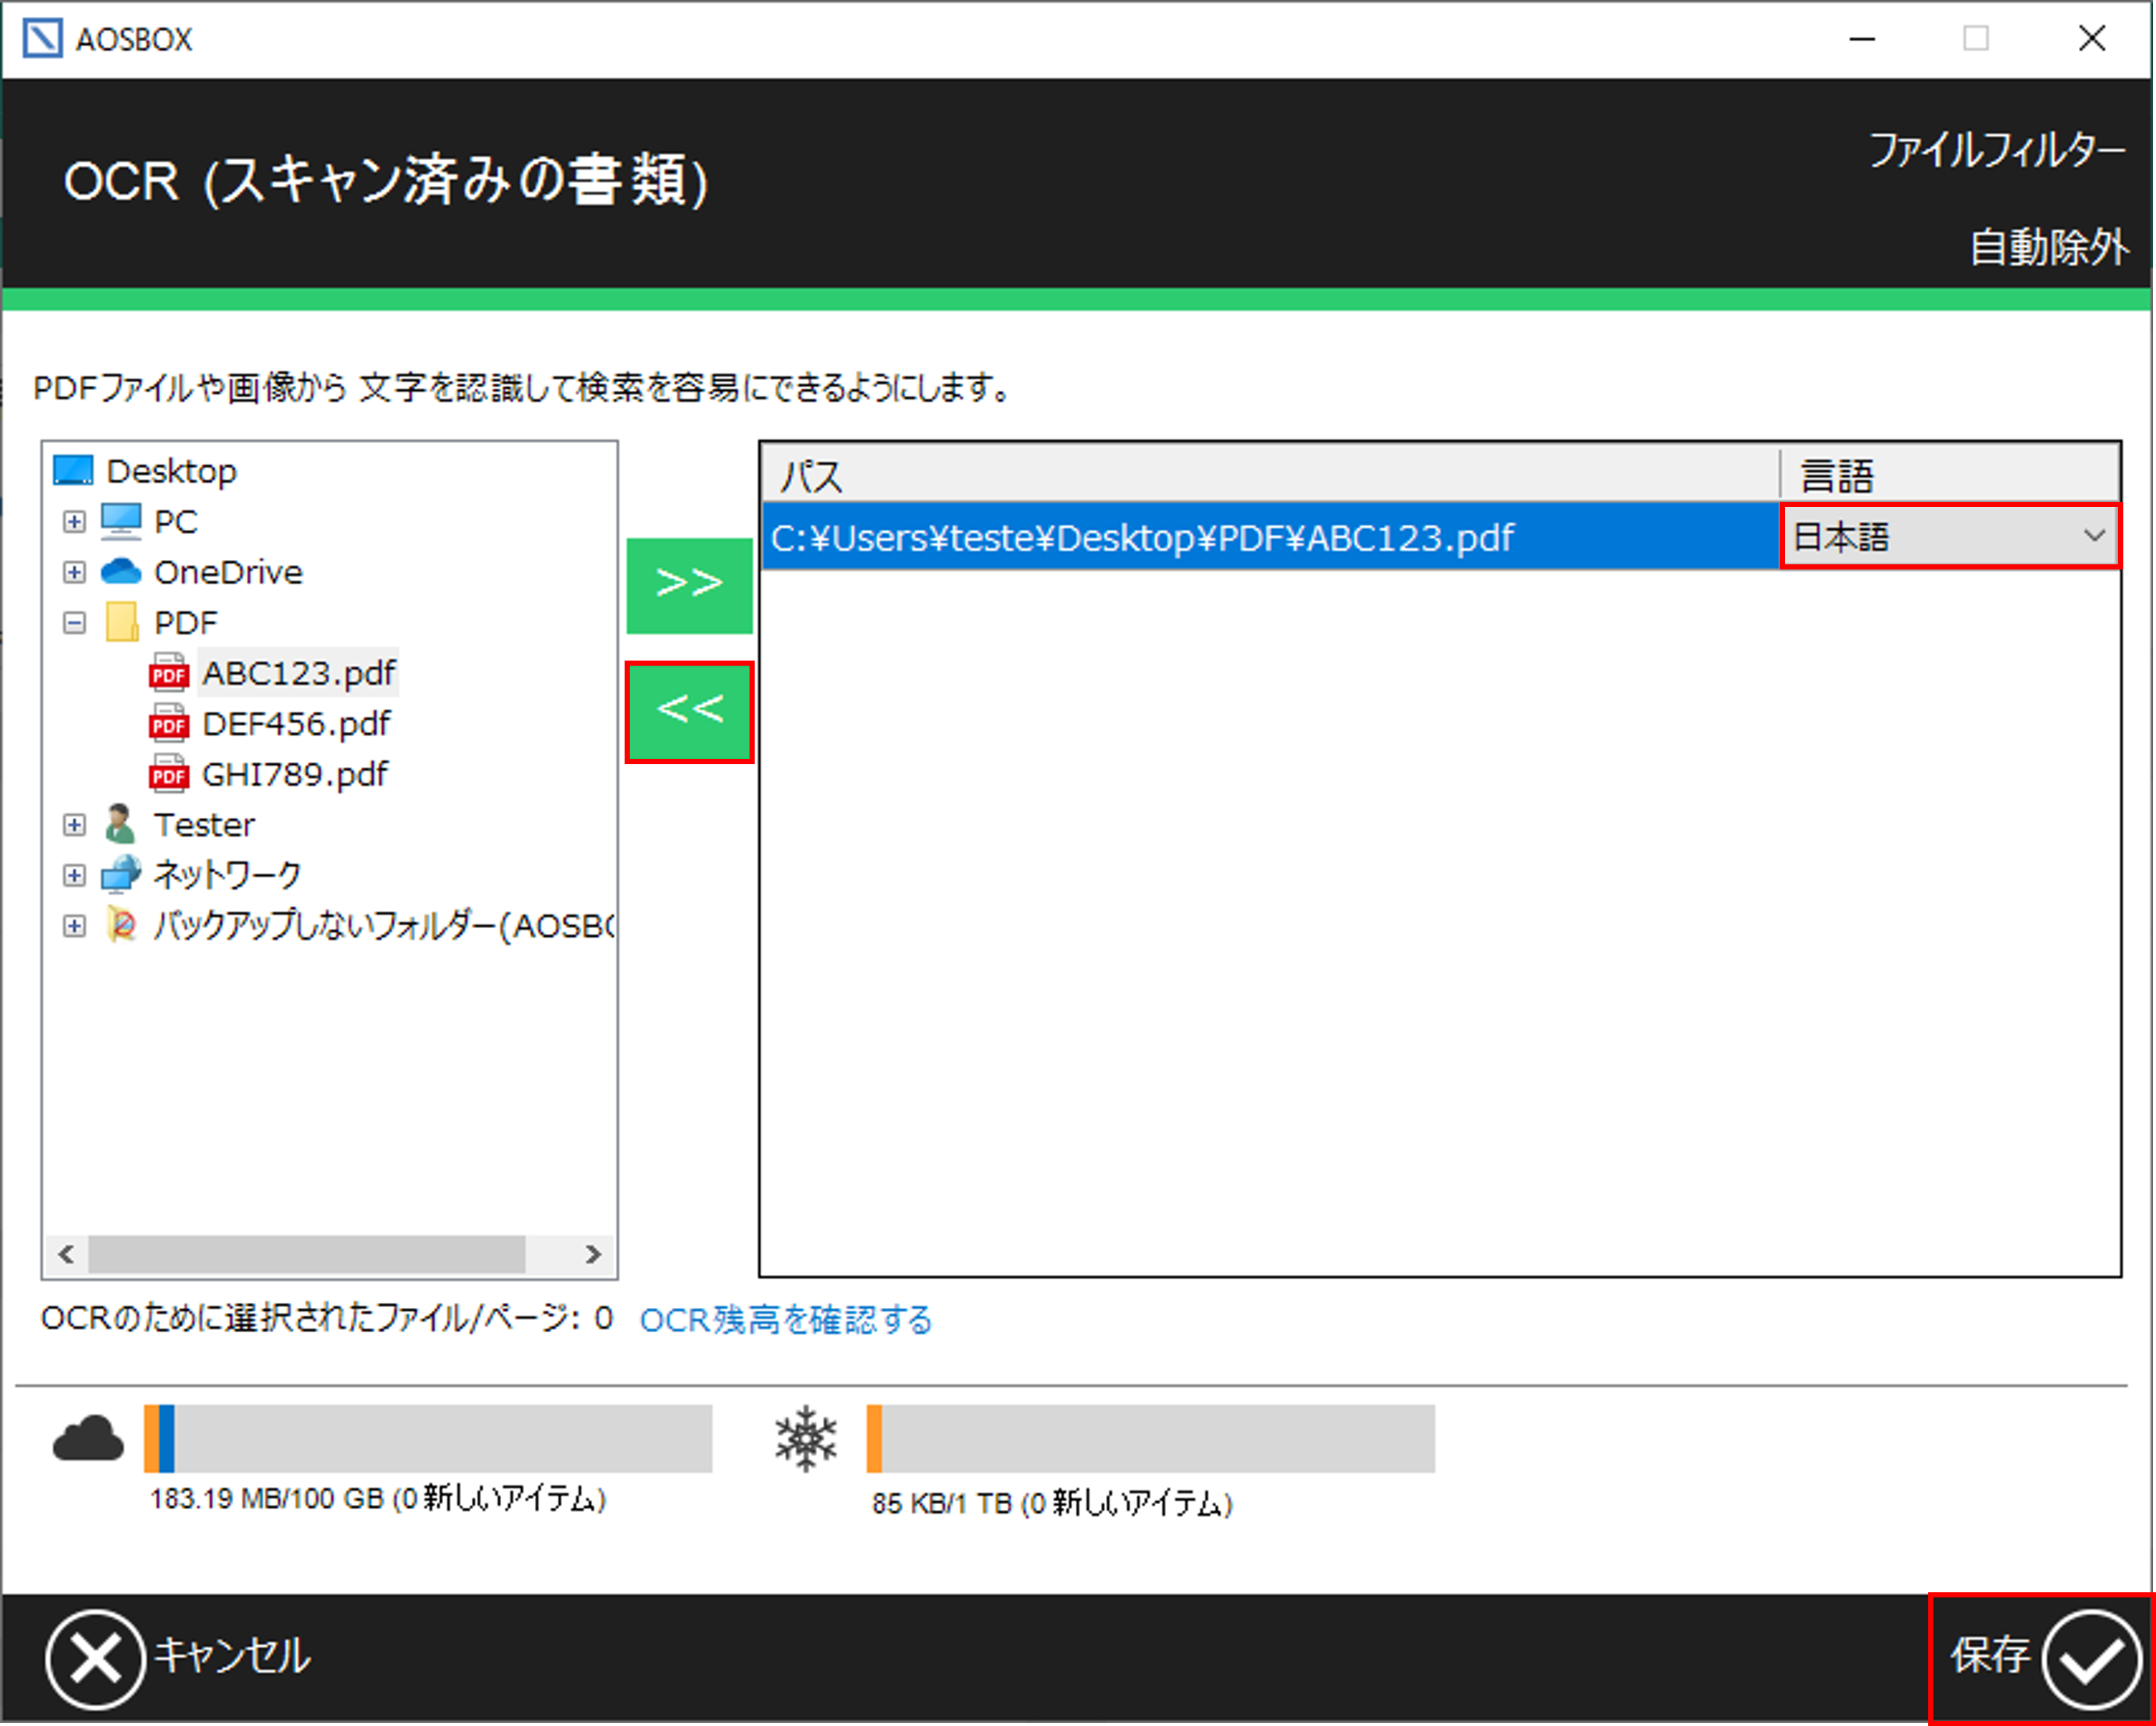This screenshot has width=2156, height=1726.
Task: Click the 保存 checkmark circle icon
Action: coord(2091,1660)
